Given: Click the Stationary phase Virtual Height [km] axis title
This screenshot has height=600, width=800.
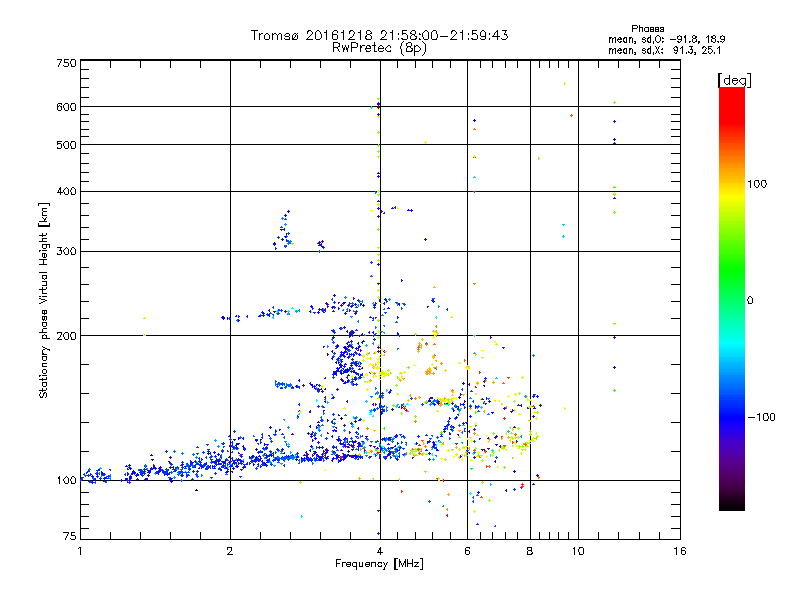Looking at the screenshot, I should [x=44, y=300].
